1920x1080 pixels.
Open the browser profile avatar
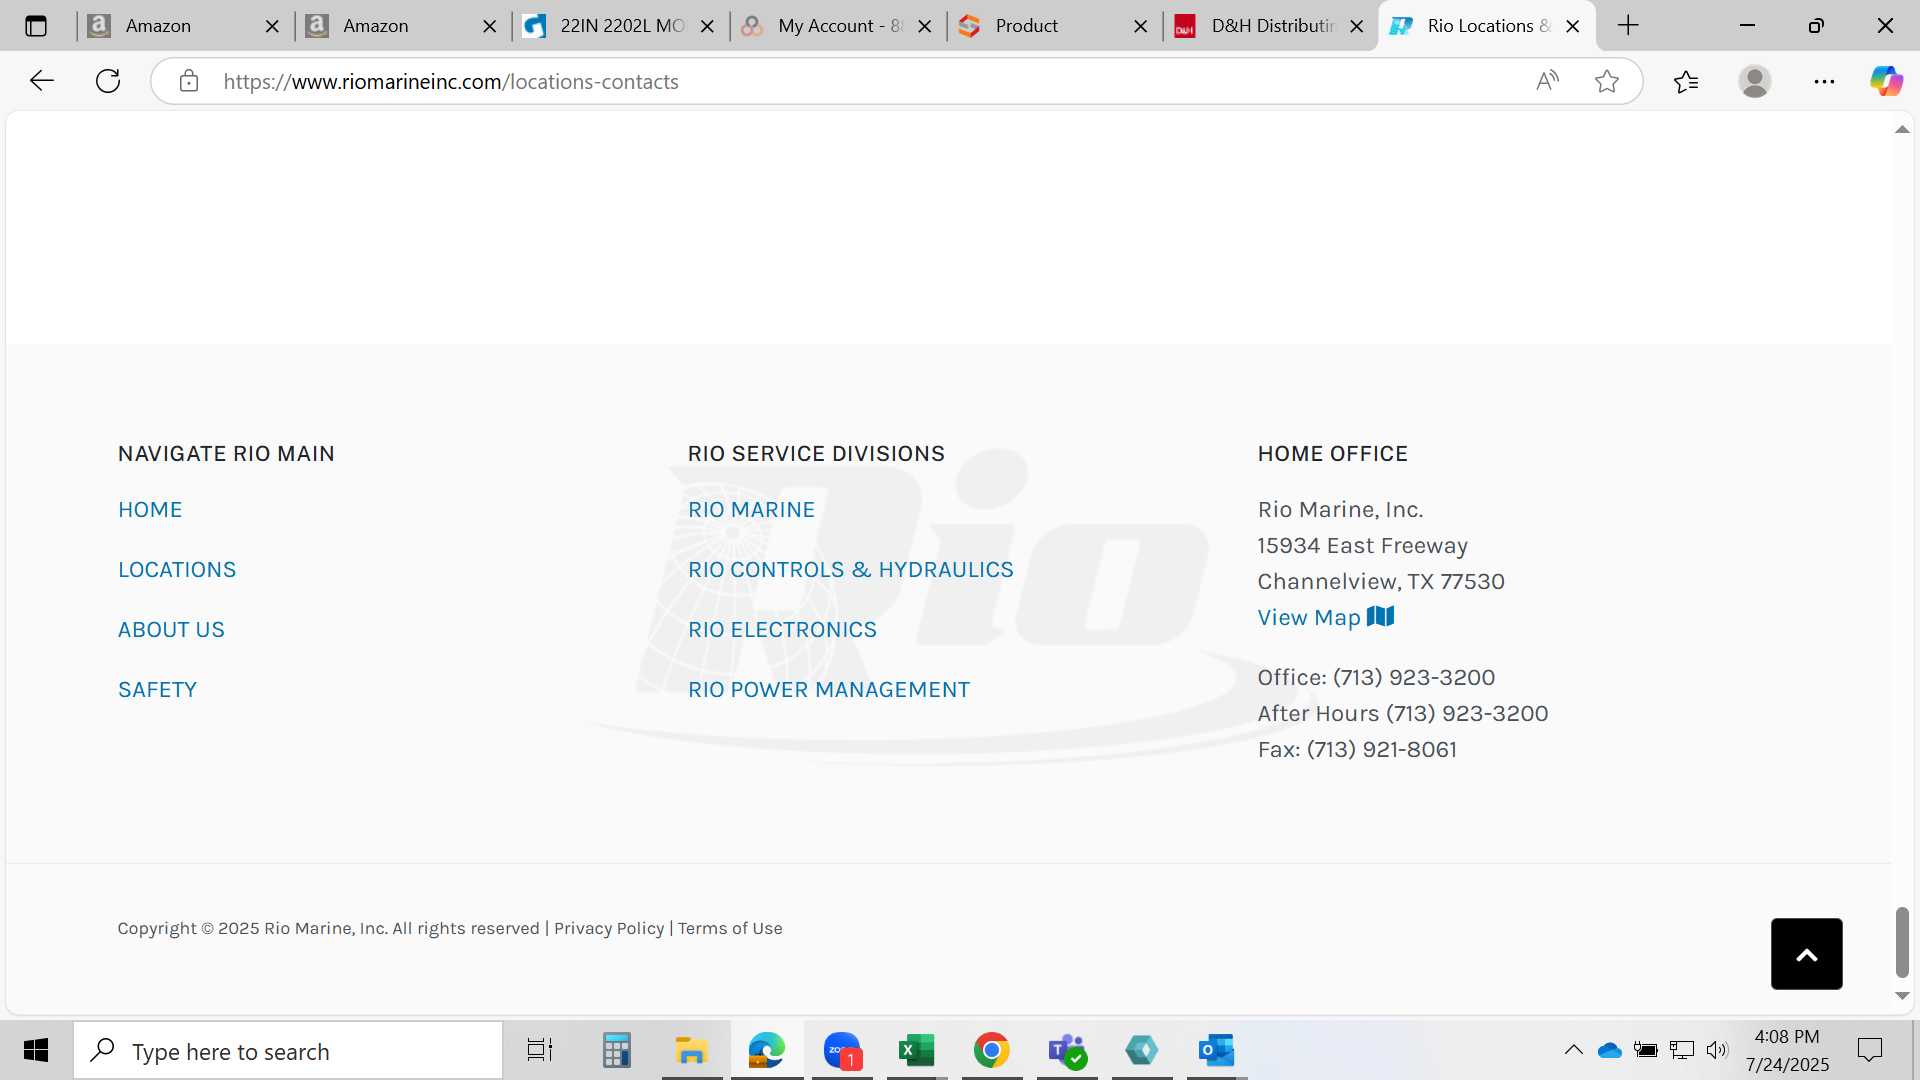(x=1755, y=81)
